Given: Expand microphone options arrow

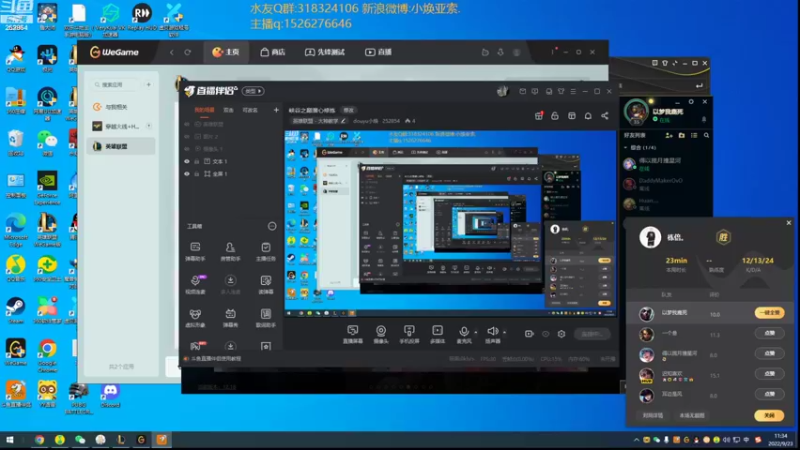Looking at the screenshot, I should click(x=476, y=333).
